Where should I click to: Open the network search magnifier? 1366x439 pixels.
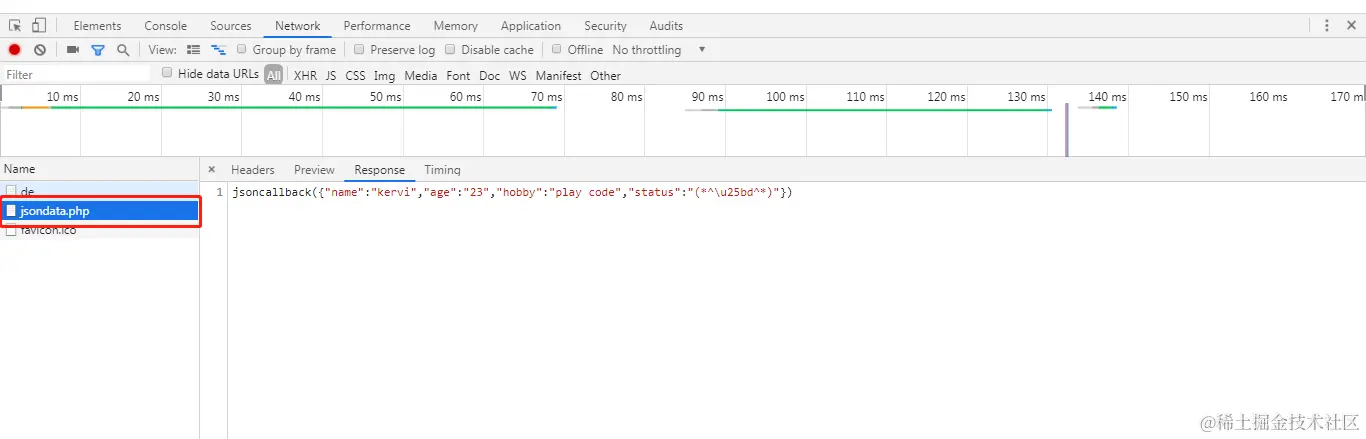click(123, 49)
